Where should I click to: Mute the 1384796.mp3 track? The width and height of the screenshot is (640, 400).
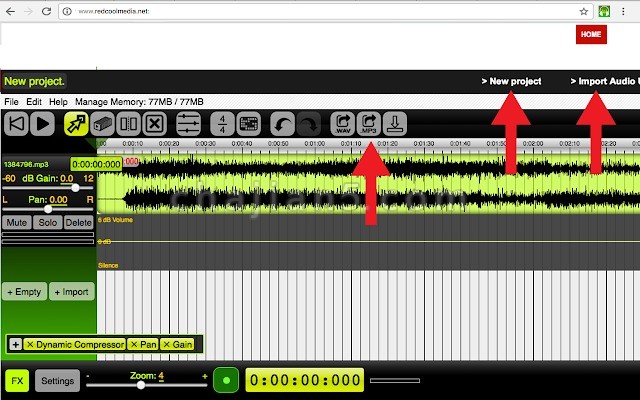(17, 222)
